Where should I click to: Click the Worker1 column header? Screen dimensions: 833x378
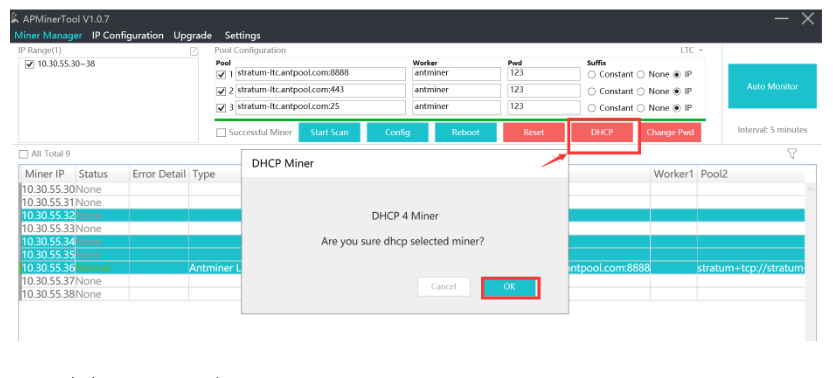(674, 174)
